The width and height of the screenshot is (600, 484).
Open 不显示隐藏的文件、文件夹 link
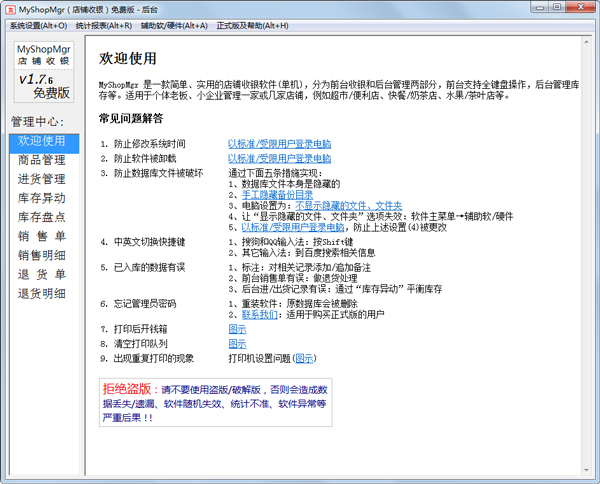tap(348, 206)
